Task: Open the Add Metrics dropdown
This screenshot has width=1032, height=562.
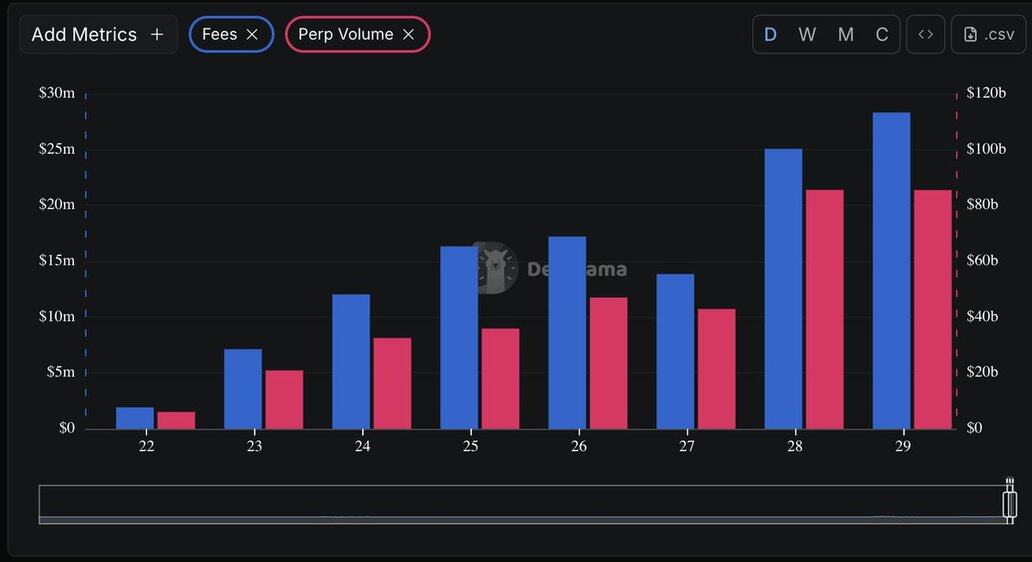Action: click(84, 34)
